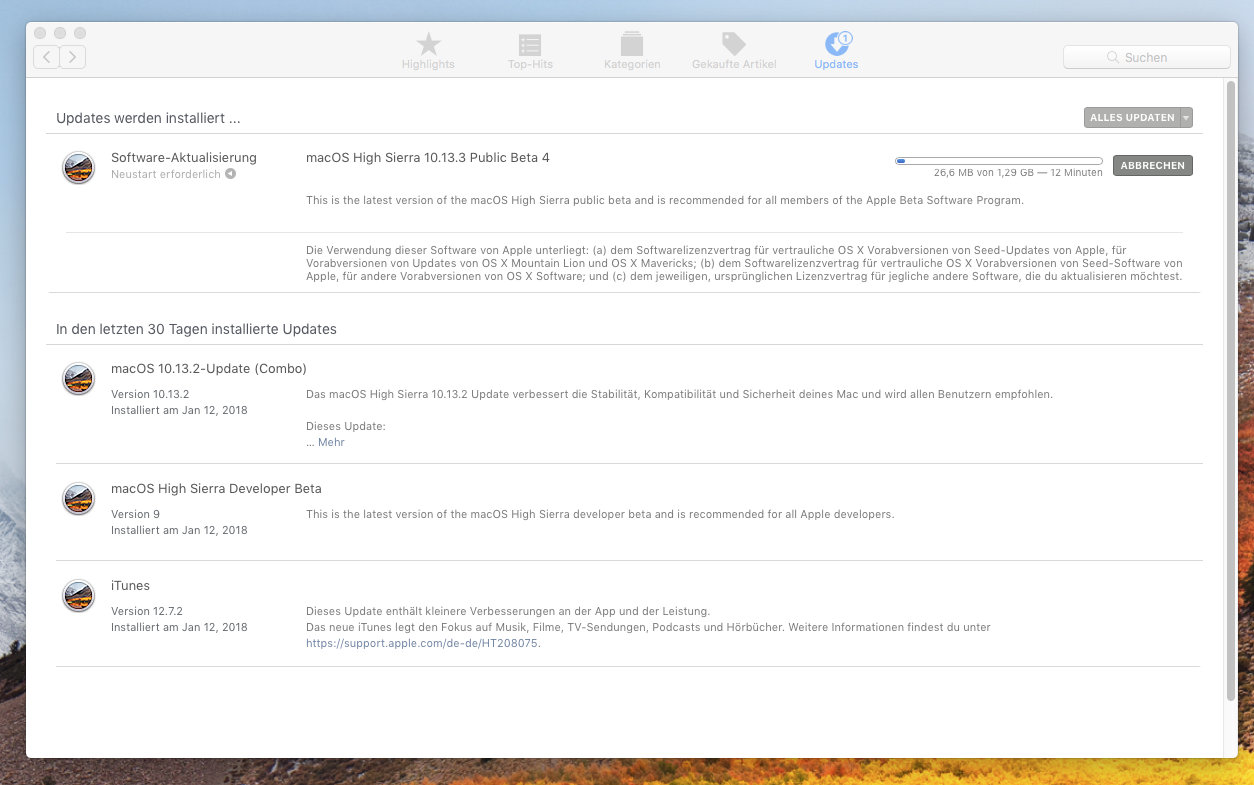1254x785 pixels.
Task: Click the macOS High Sierra Developer Beta icon
Action: click(x=78, y=499)
